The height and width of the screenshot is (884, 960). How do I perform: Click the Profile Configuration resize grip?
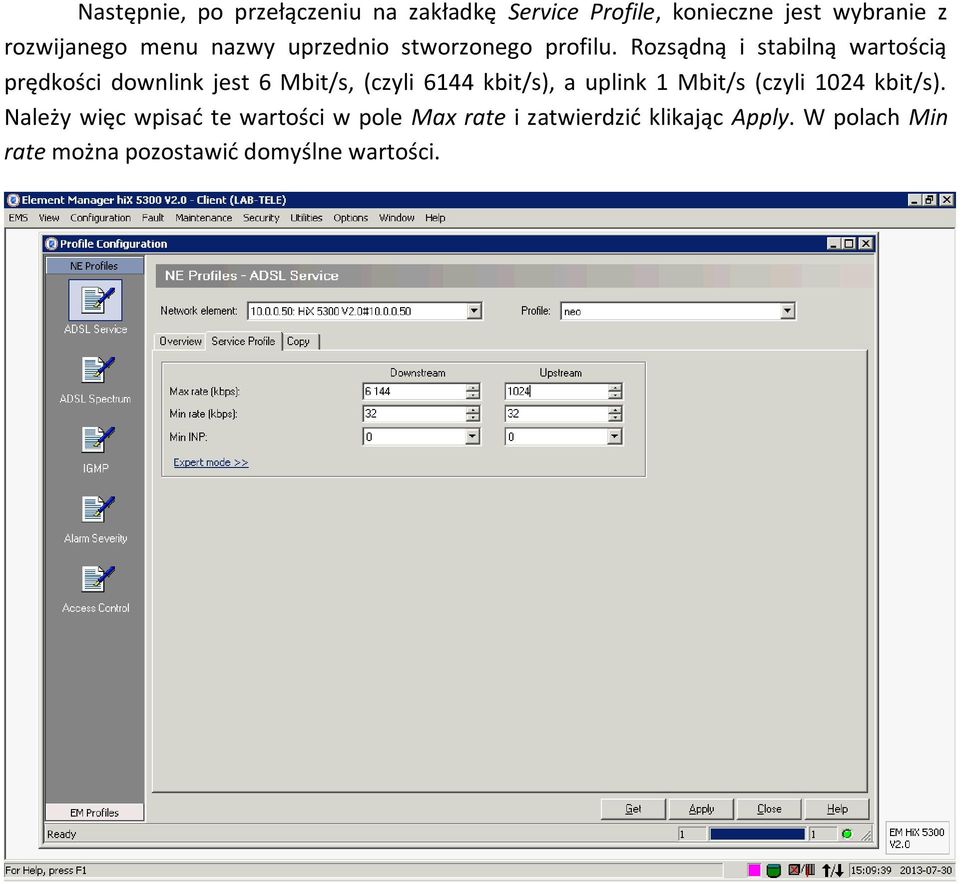coord(867,834)
